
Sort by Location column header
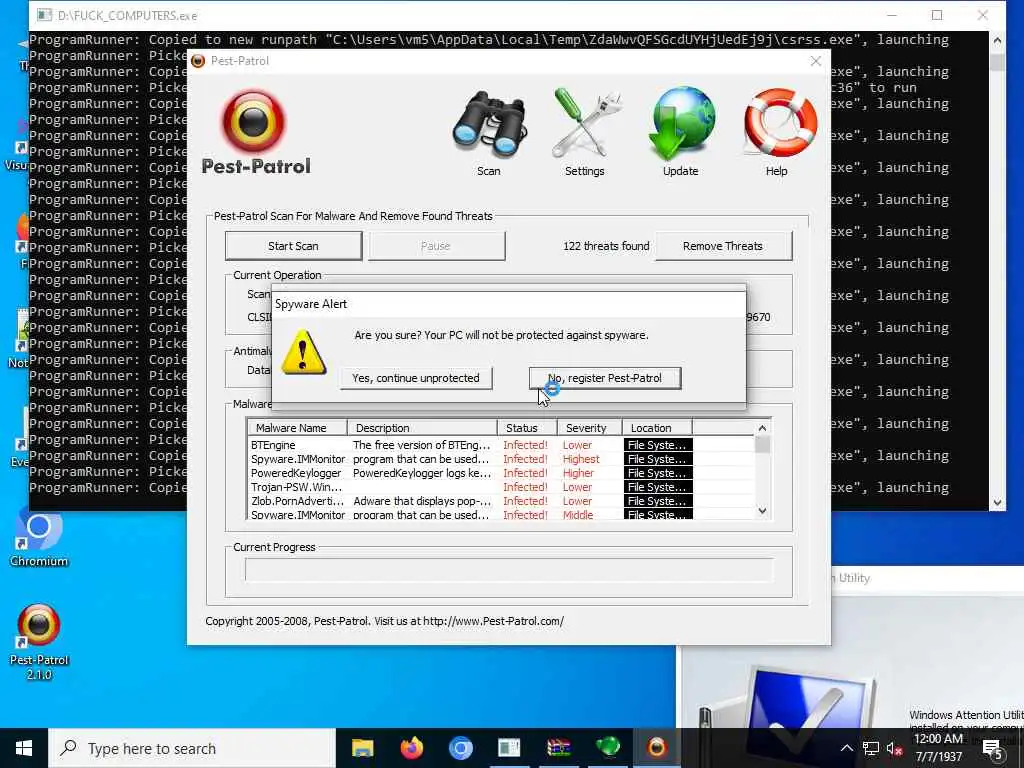[657, 428]
